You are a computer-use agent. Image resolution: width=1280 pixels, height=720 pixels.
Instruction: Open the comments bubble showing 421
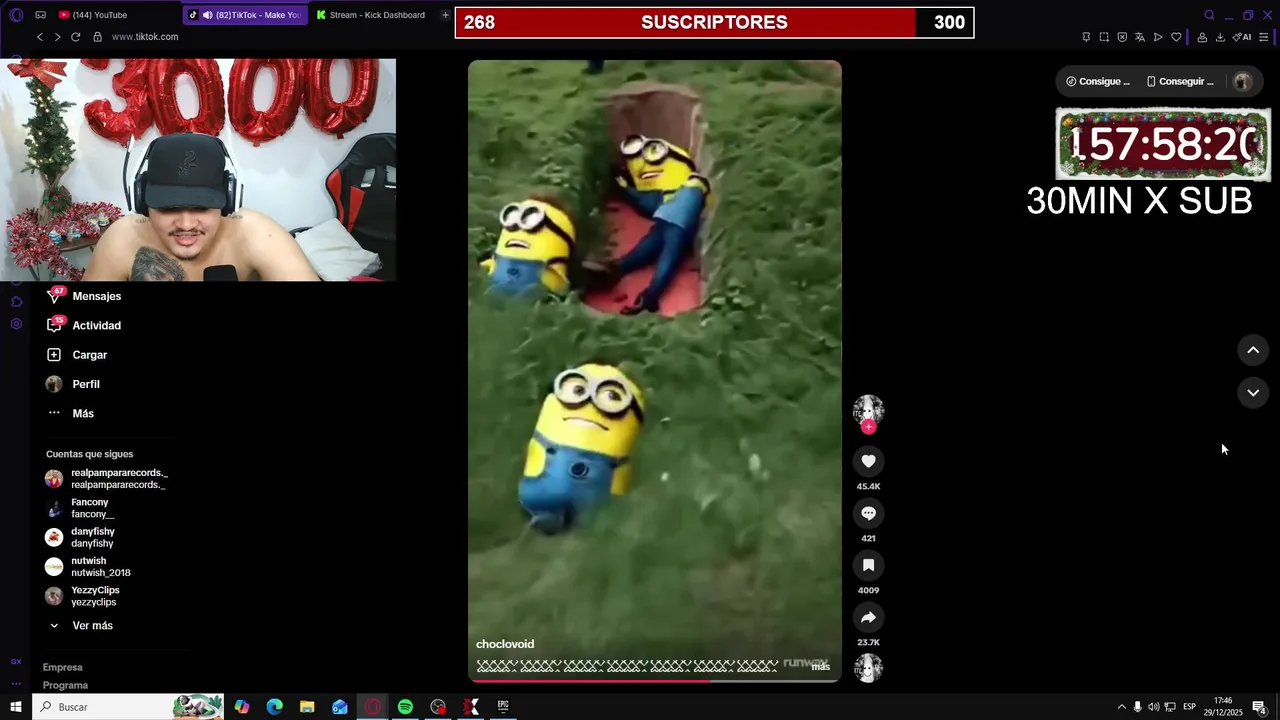click(x=868, y=513)
